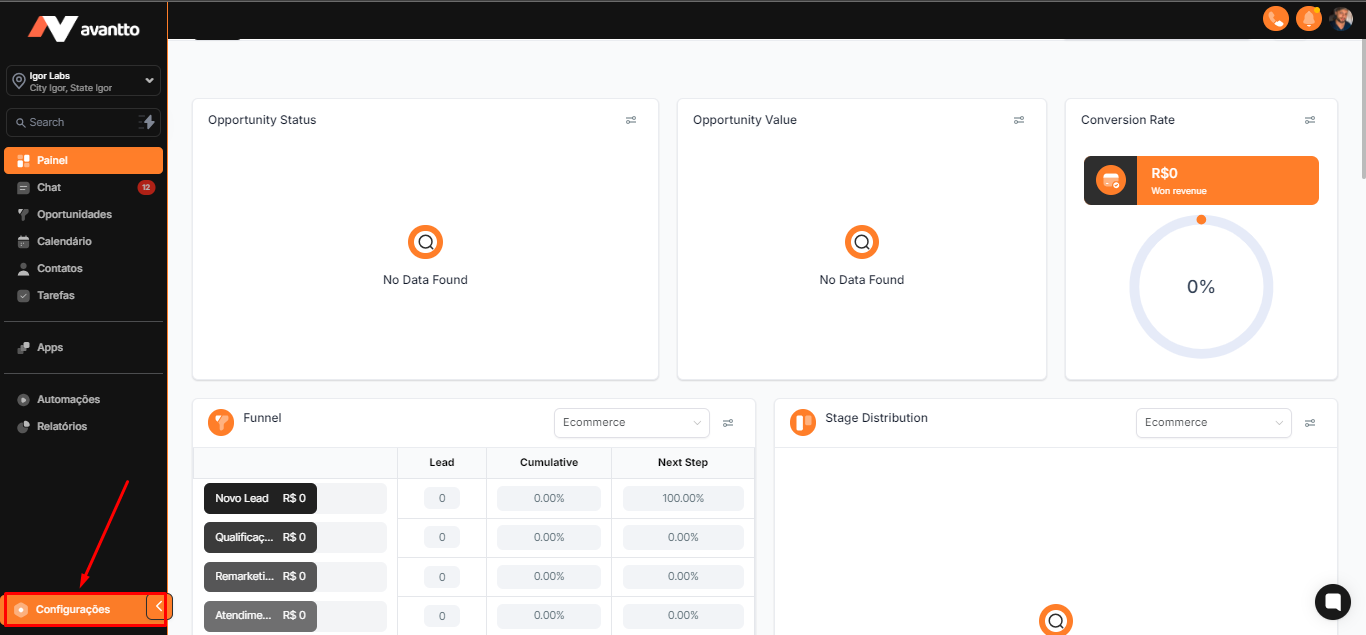Open Opportunity Value filter settings icon

1019,120
